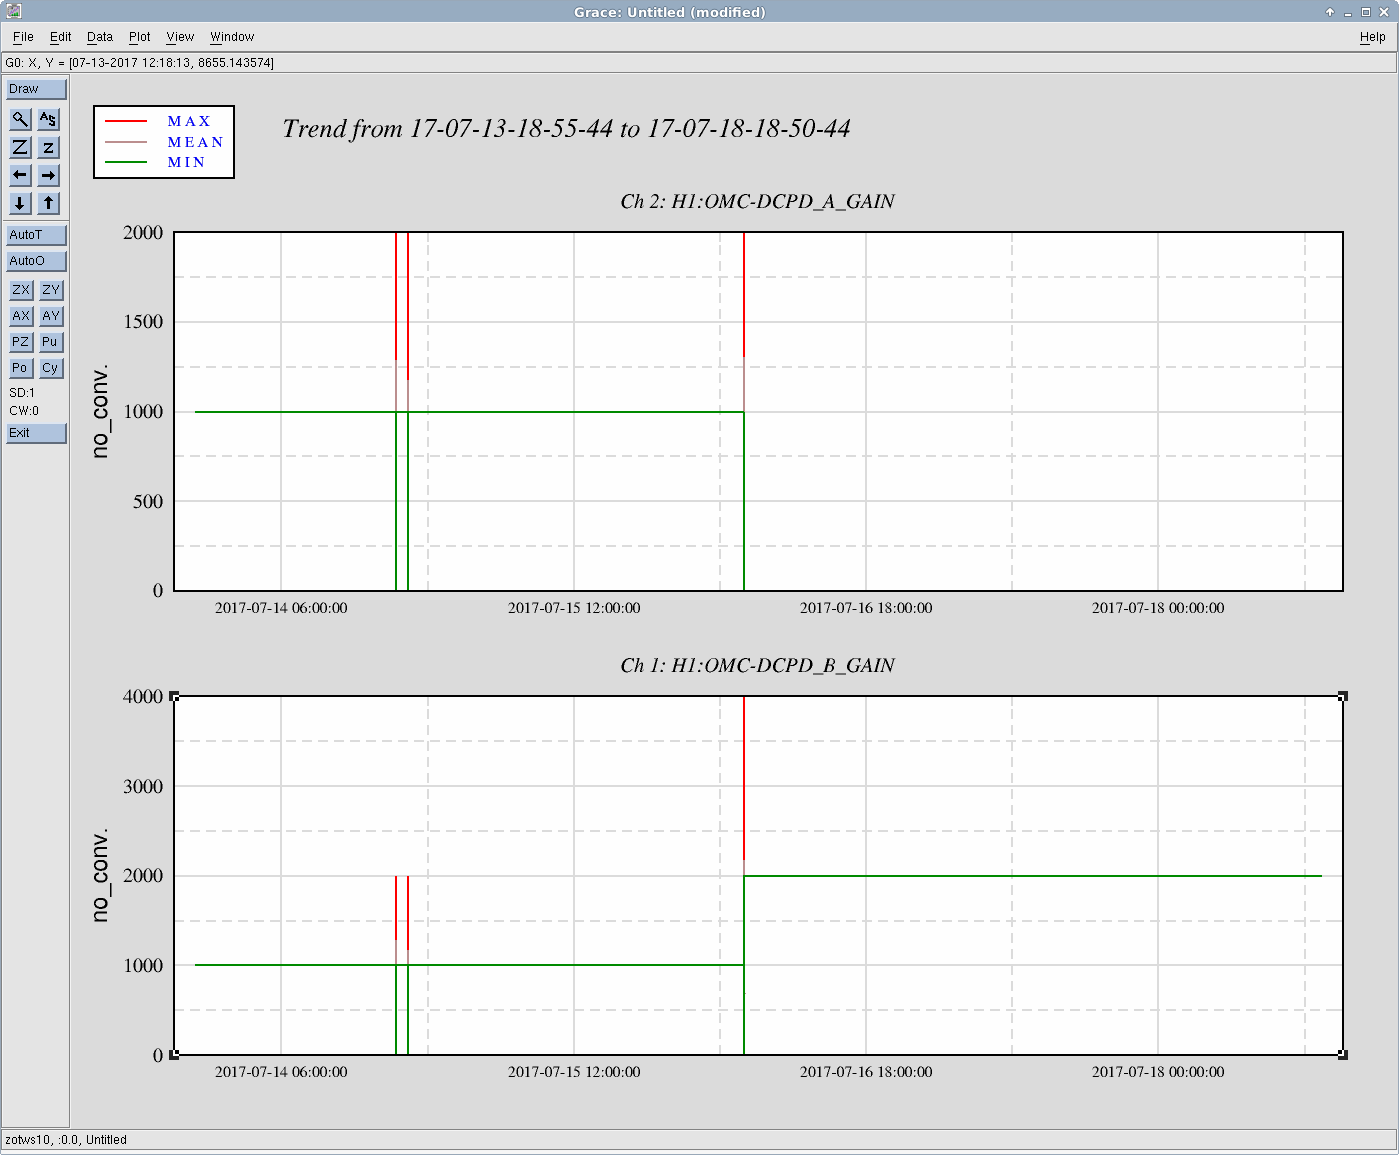1399x1155 pixels.
Task: Open the Window menu
Action: pos(232,37)
